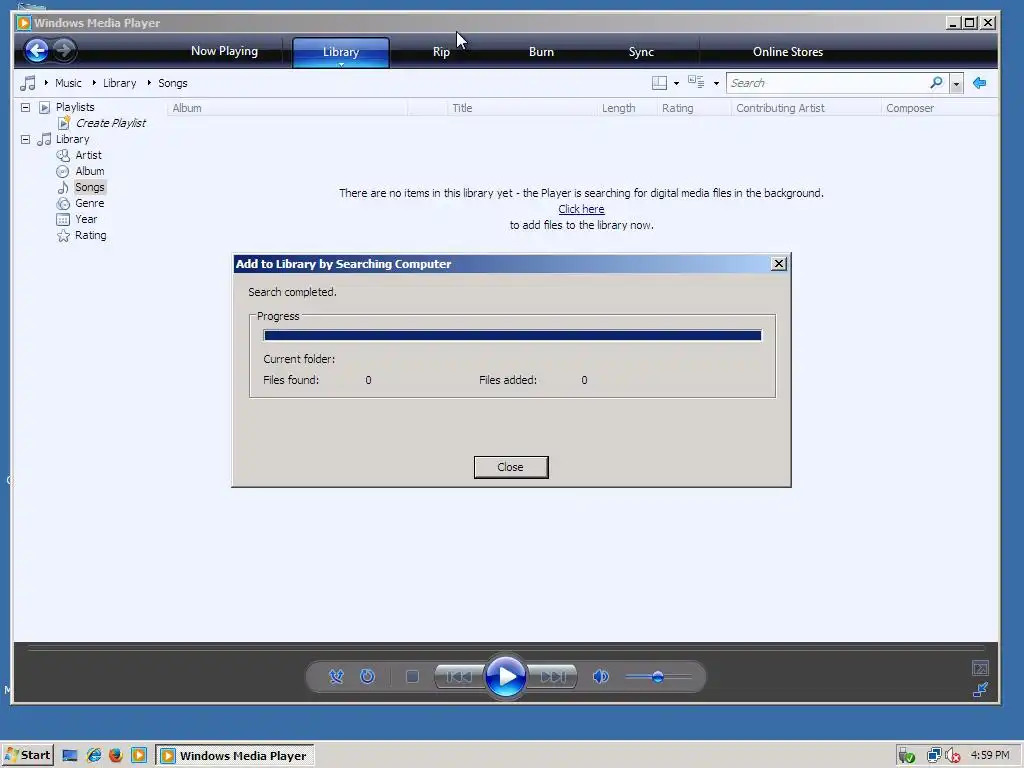Select Rating in the library tree
The image size is (1024, 768).
pyautogui.click(x=91, y=235)
